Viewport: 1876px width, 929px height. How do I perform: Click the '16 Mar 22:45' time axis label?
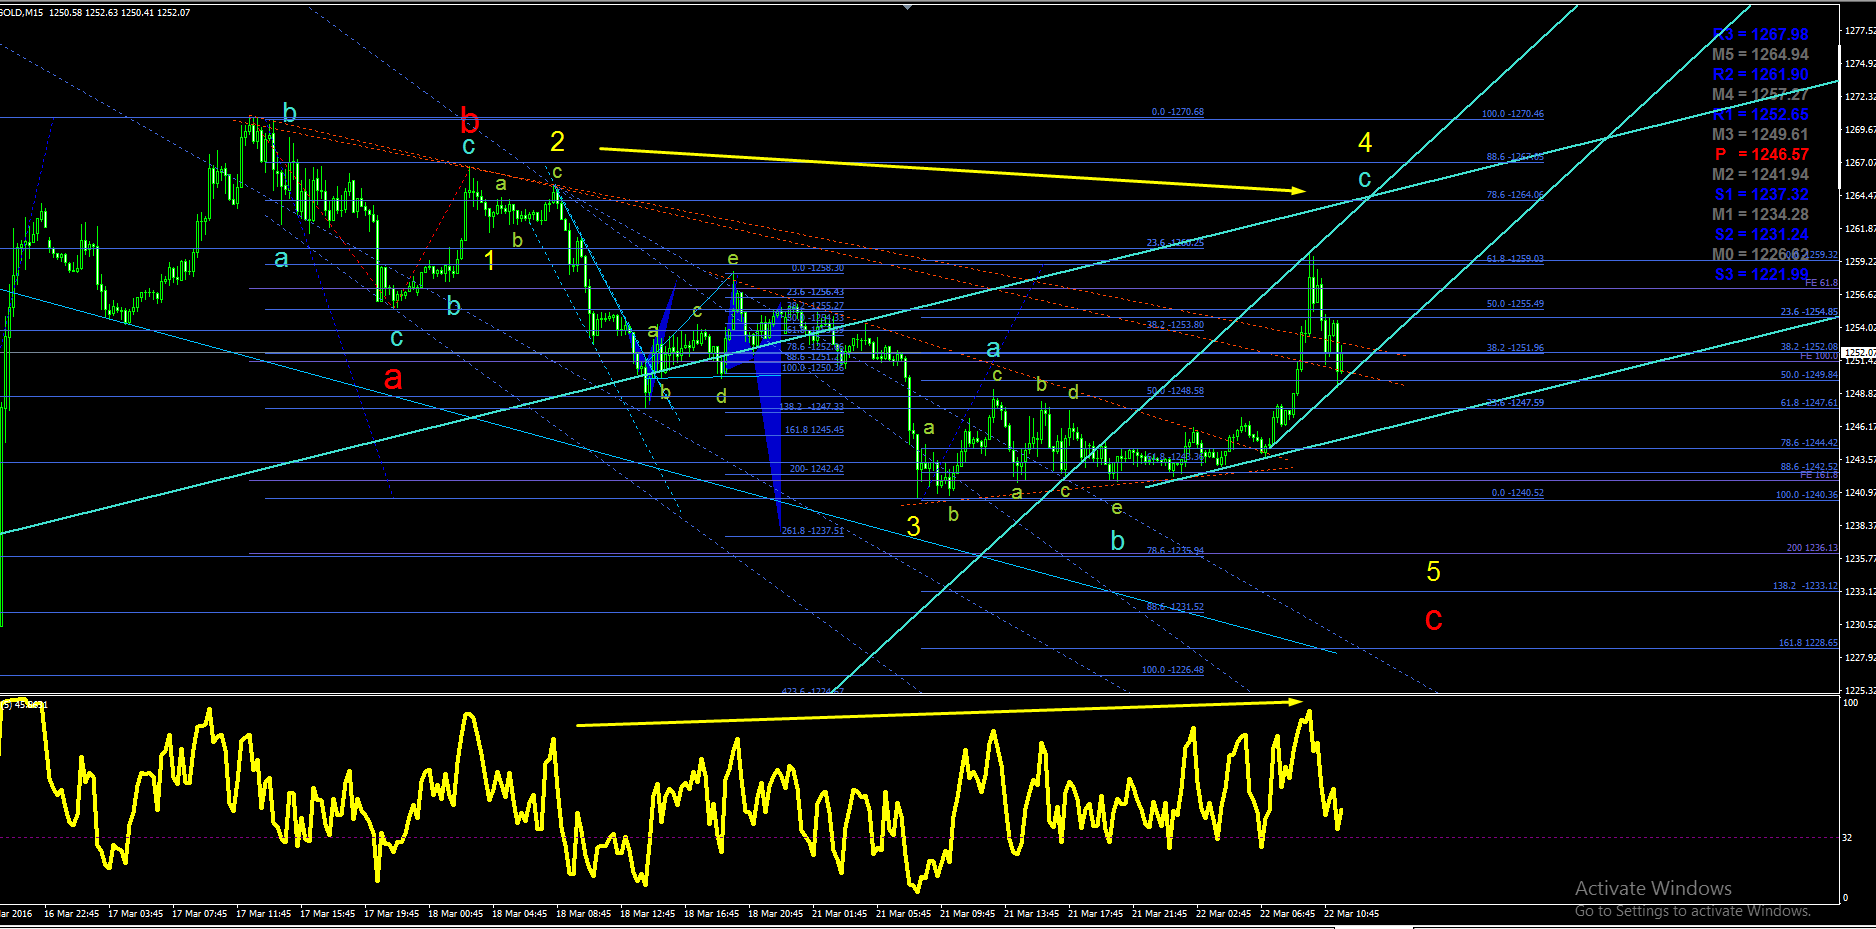[71, 914]
